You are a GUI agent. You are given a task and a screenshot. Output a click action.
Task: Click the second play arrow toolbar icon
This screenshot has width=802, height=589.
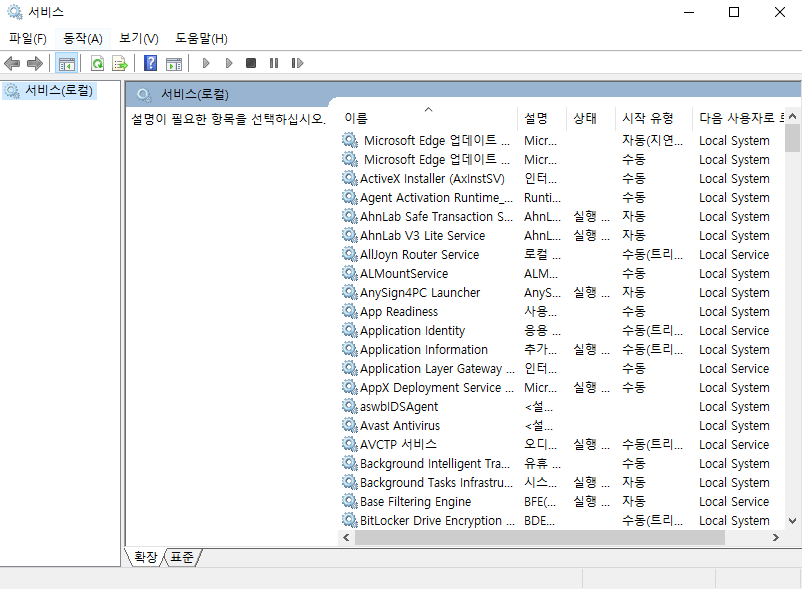[229, 63]
